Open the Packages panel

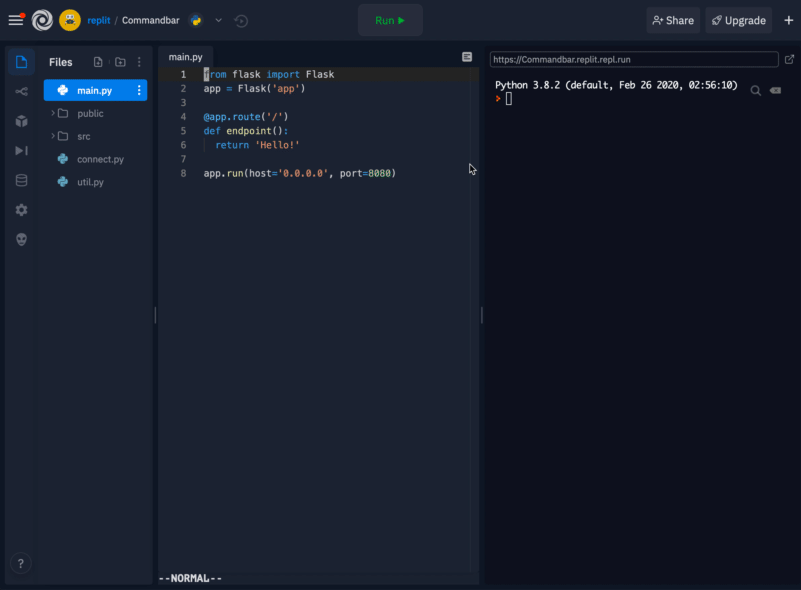pos(20,120)
